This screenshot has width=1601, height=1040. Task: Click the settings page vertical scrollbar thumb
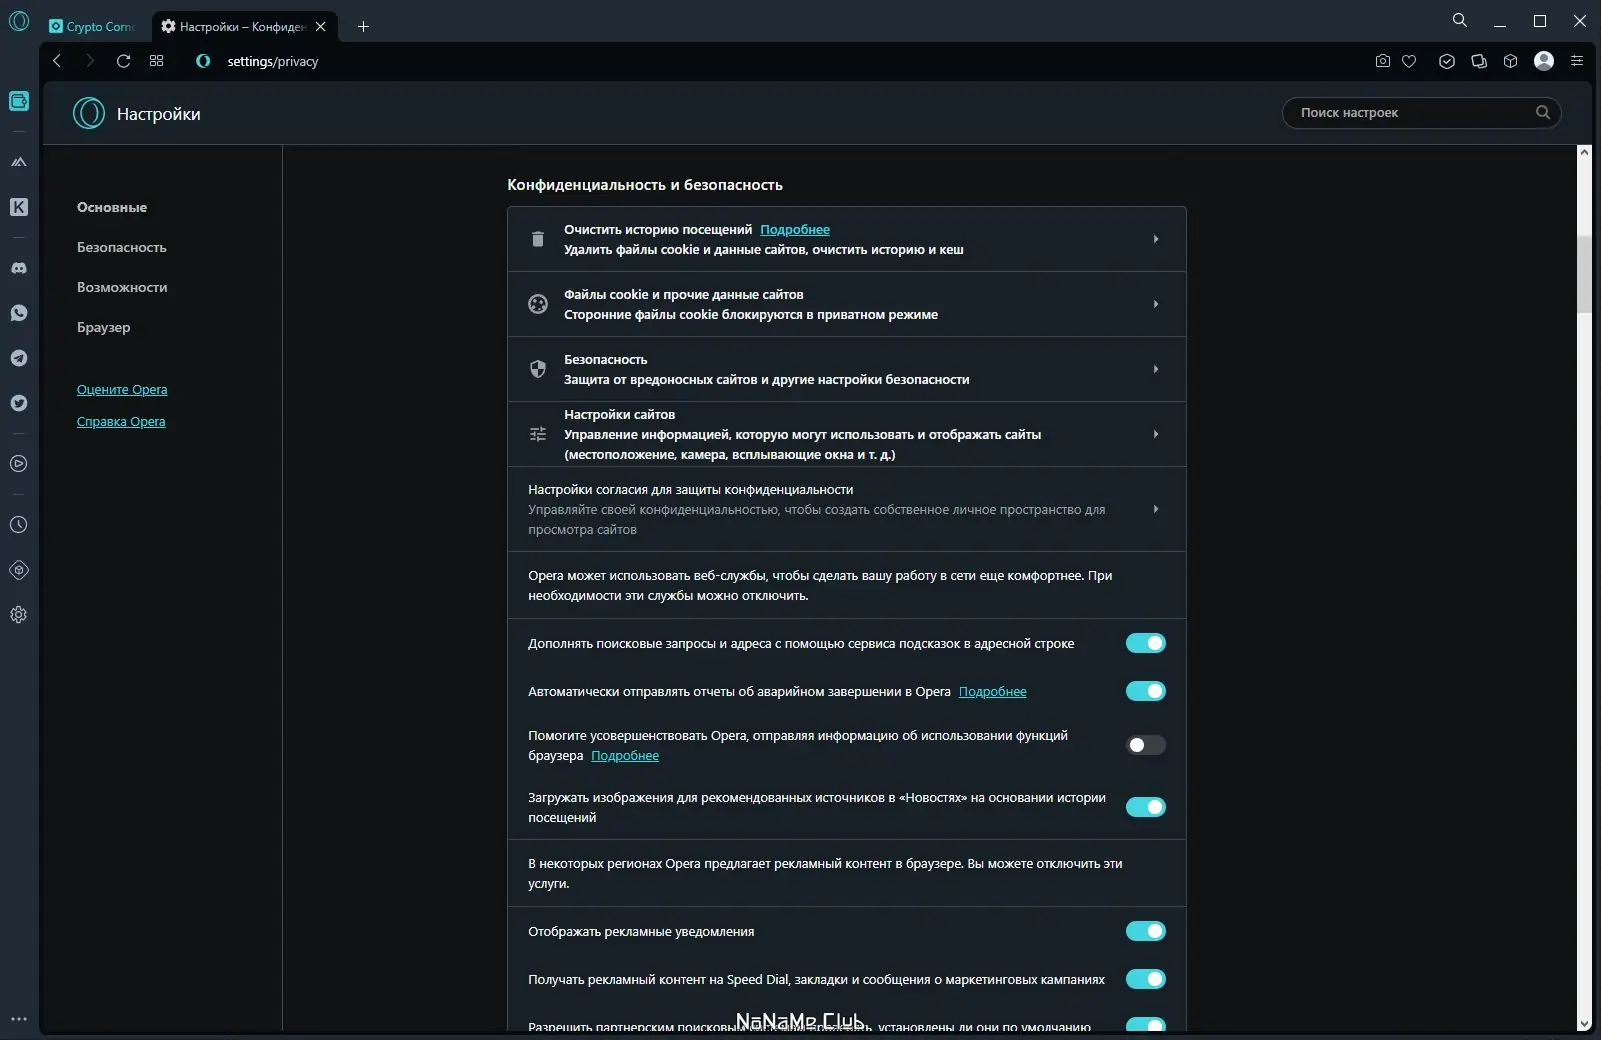pyautogui.click(x=1584, y=274)
